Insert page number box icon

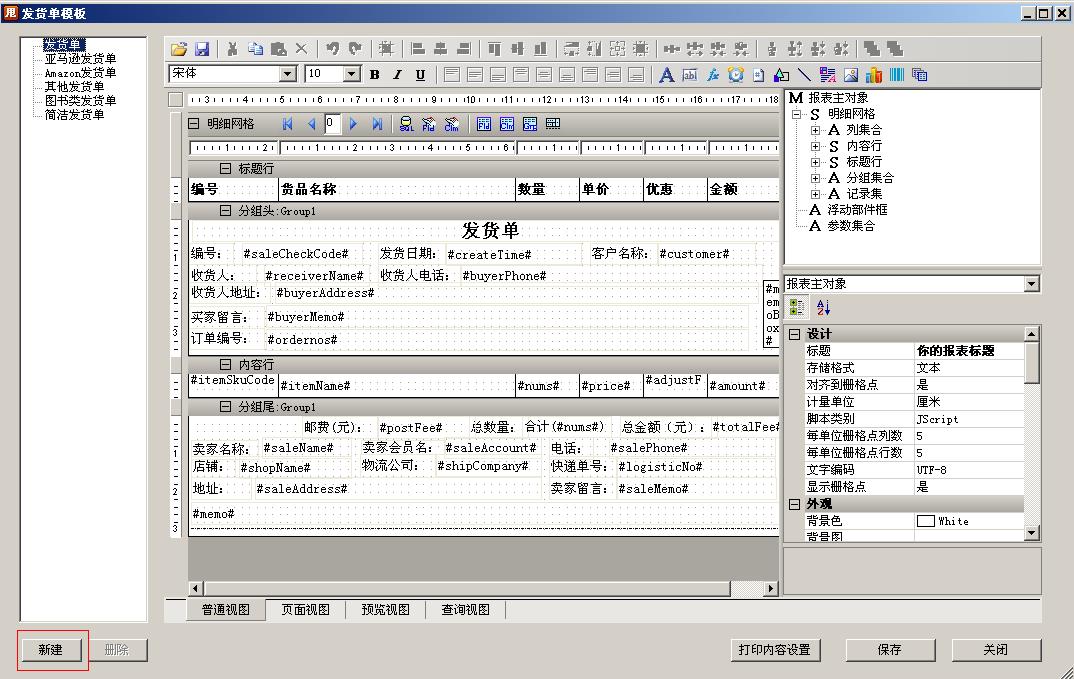[759, 75]
